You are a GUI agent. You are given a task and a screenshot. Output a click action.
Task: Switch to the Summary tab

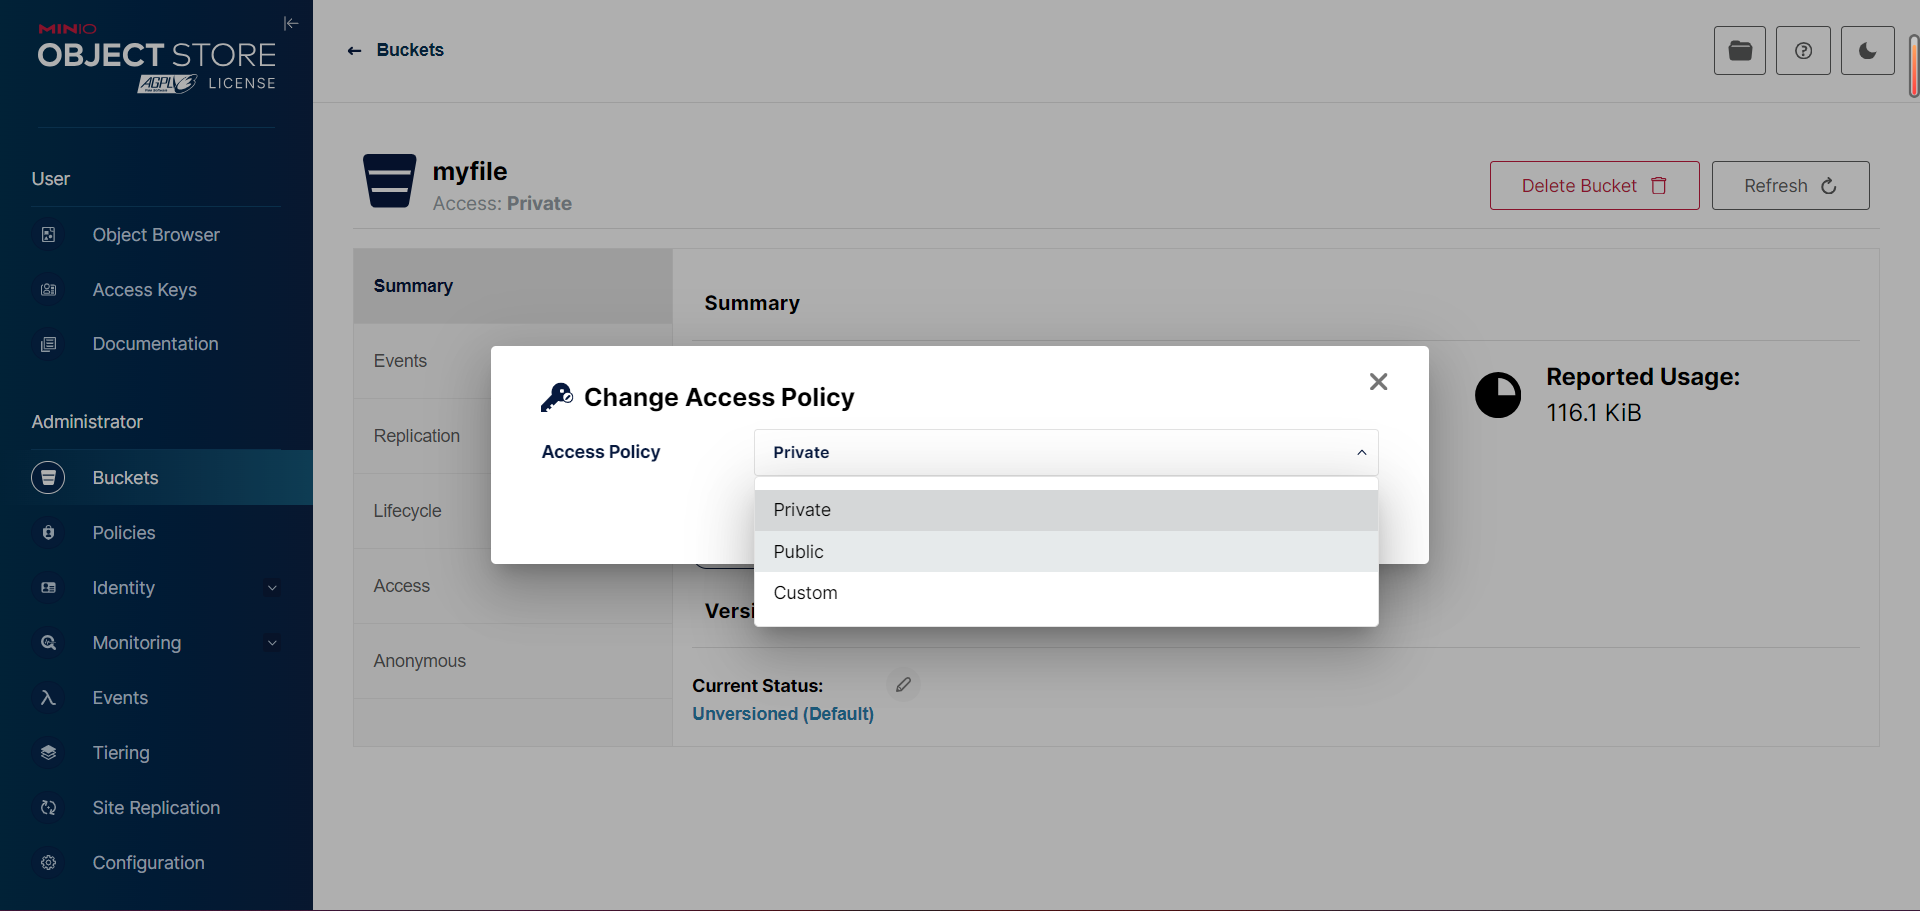pyautogui.click(x=512, y=286)
